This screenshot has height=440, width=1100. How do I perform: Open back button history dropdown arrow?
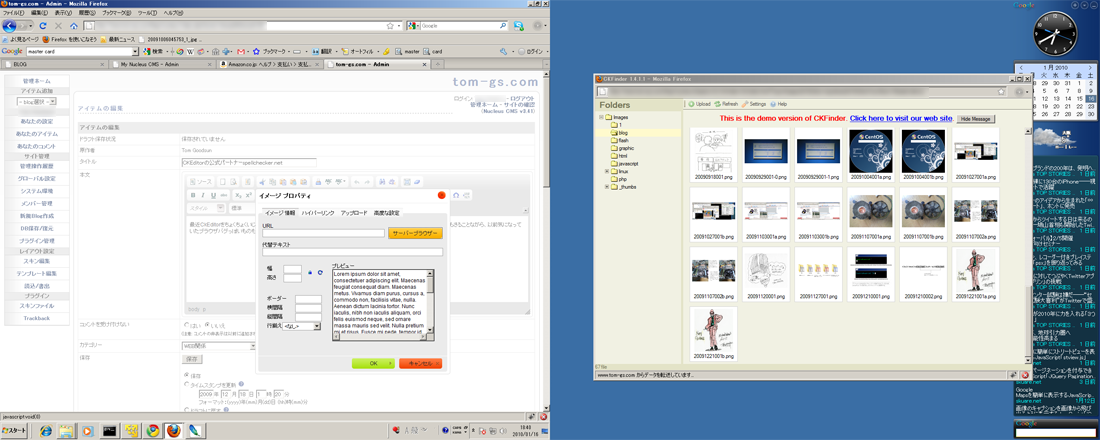pyautogui.click(x=31, y=27)
